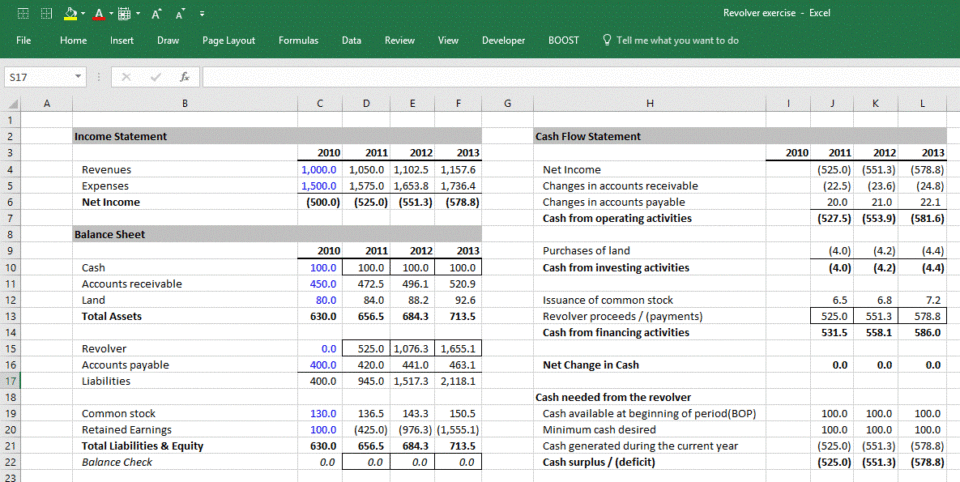Select the BOOST ribbon tab
Viewport: 960px width, 482px height.
(563, 40)
